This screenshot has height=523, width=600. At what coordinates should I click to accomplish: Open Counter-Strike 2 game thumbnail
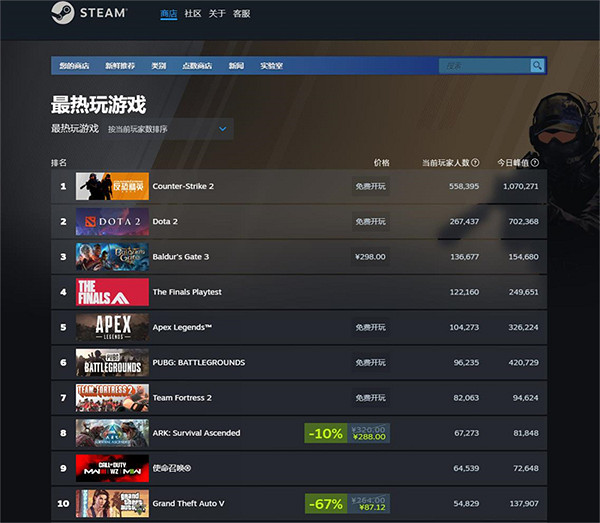(x=112, y=186)
